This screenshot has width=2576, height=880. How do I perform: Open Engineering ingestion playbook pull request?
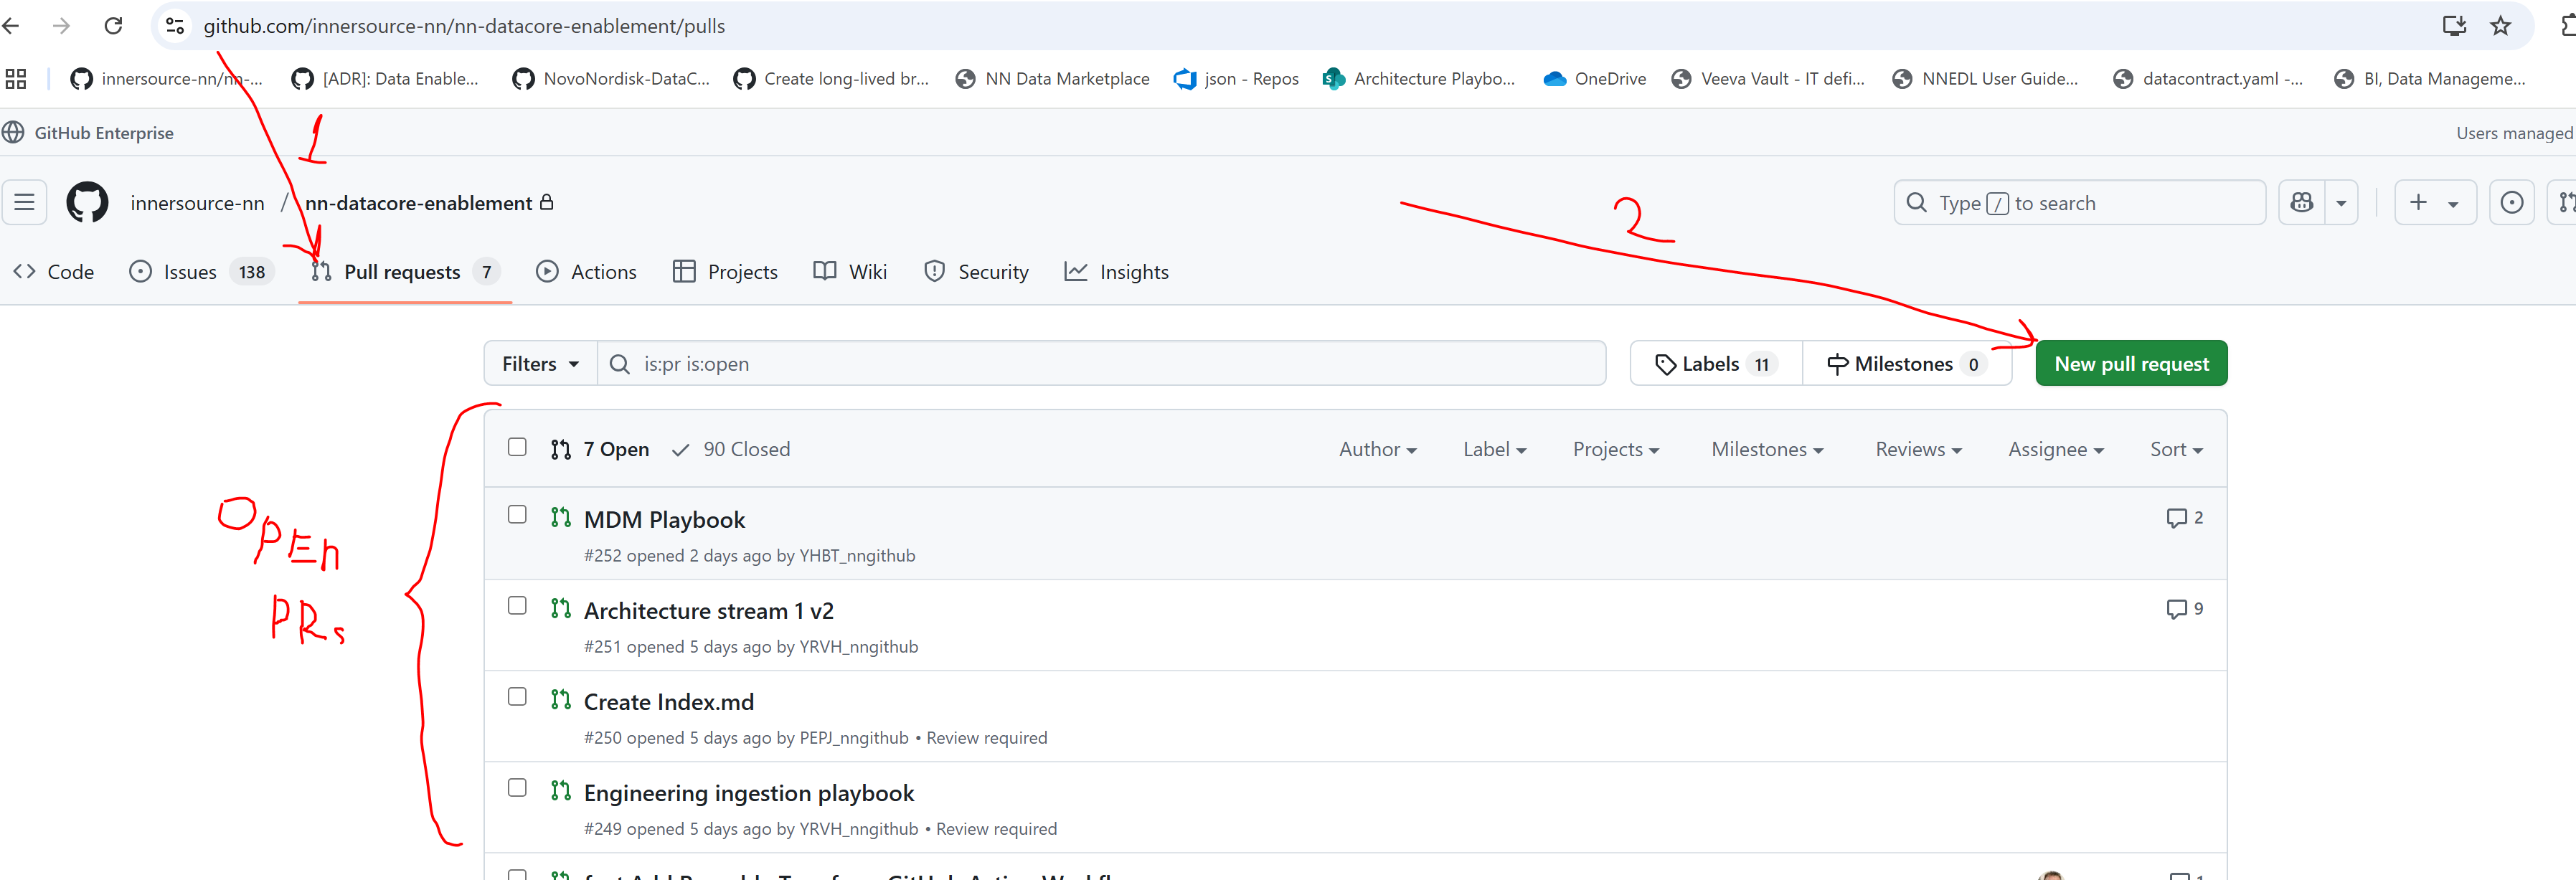[x=748, y=793]
